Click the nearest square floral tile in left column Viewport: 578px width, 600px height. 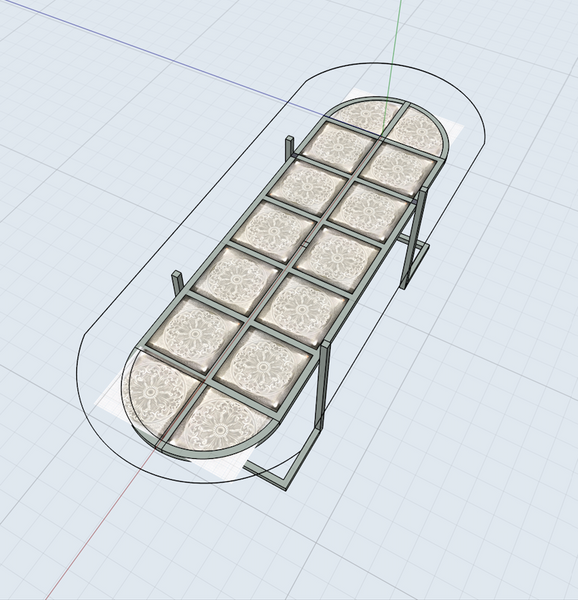[x=195, y=334]
